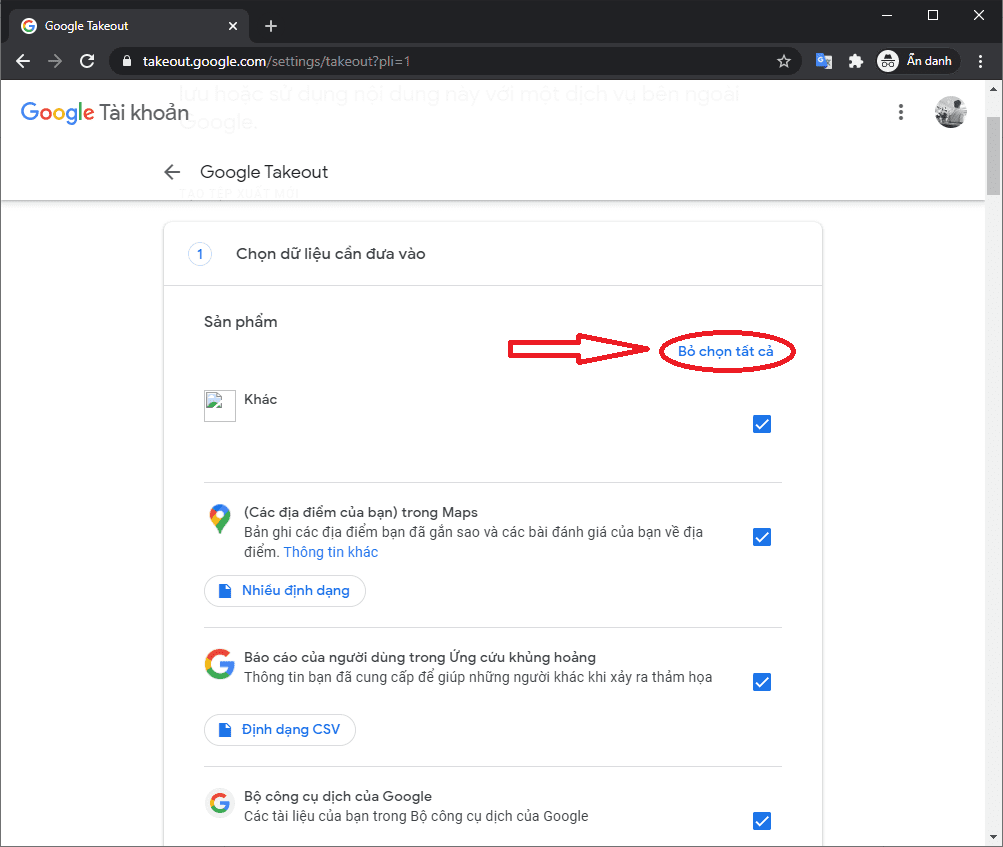This screenshot has height=847, width=1003.
Task: Uncheck the Khác product checkbox
Action: 762,424
